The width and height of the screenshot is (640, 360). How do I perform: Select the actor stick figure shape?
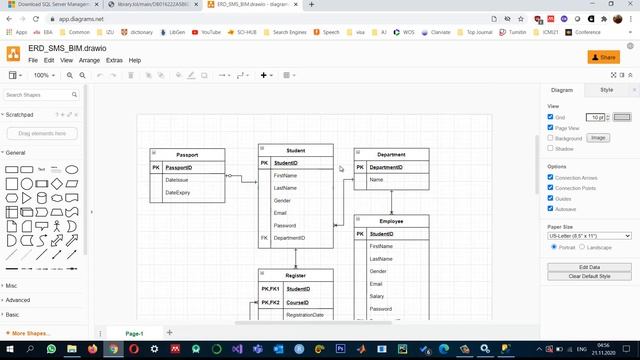(57, 226)
